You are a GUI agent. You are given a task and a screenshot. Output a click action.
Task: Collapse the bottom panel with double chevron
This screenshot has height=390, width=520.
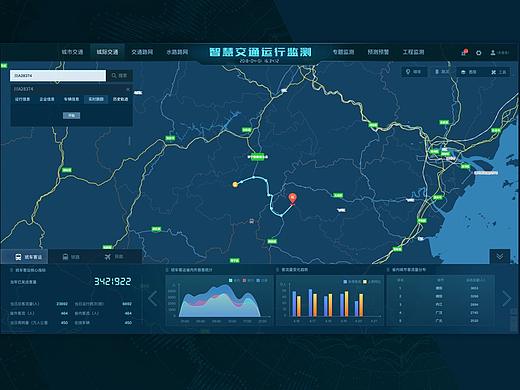coord(500,256)
